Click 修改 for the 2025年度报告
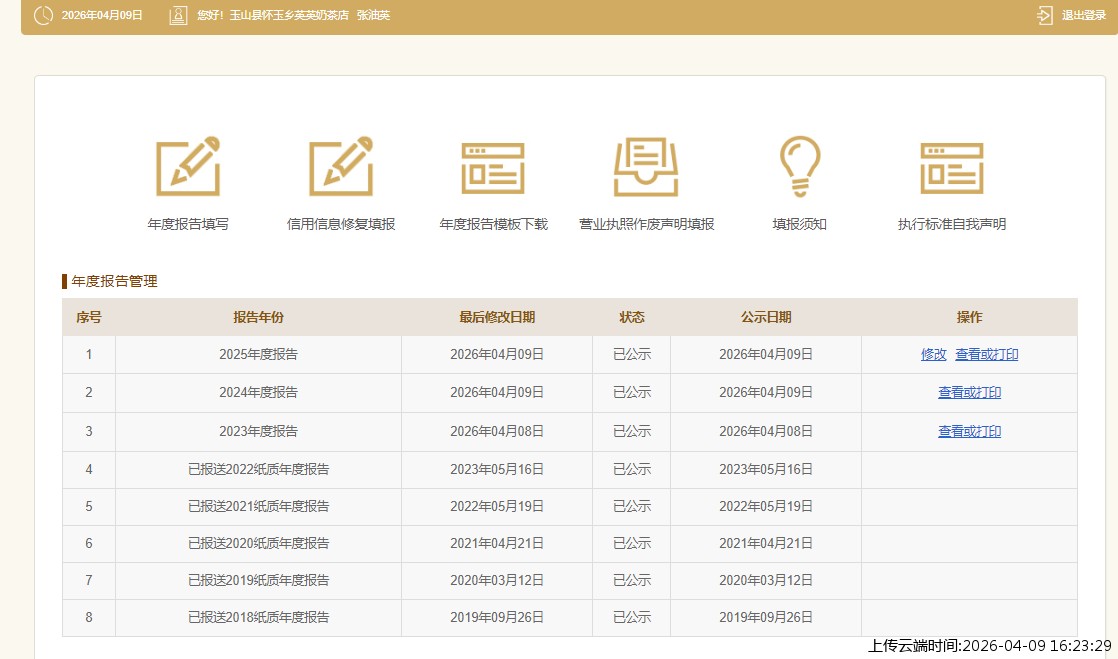Viewport: 1118px width, 659px height. (933, 354)
